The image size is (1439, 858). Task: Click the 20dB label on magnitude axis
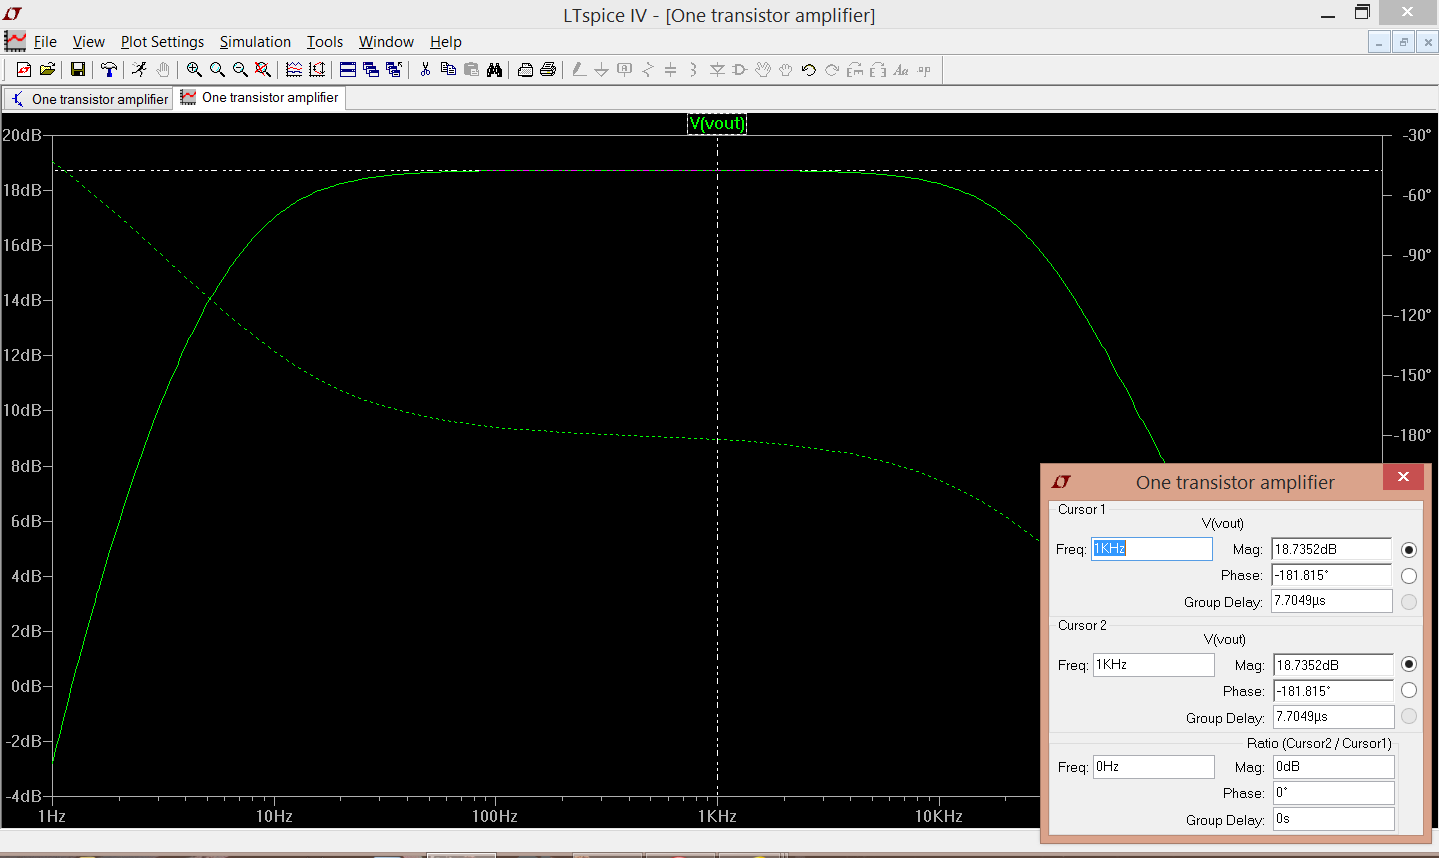[x=22, y=135]
